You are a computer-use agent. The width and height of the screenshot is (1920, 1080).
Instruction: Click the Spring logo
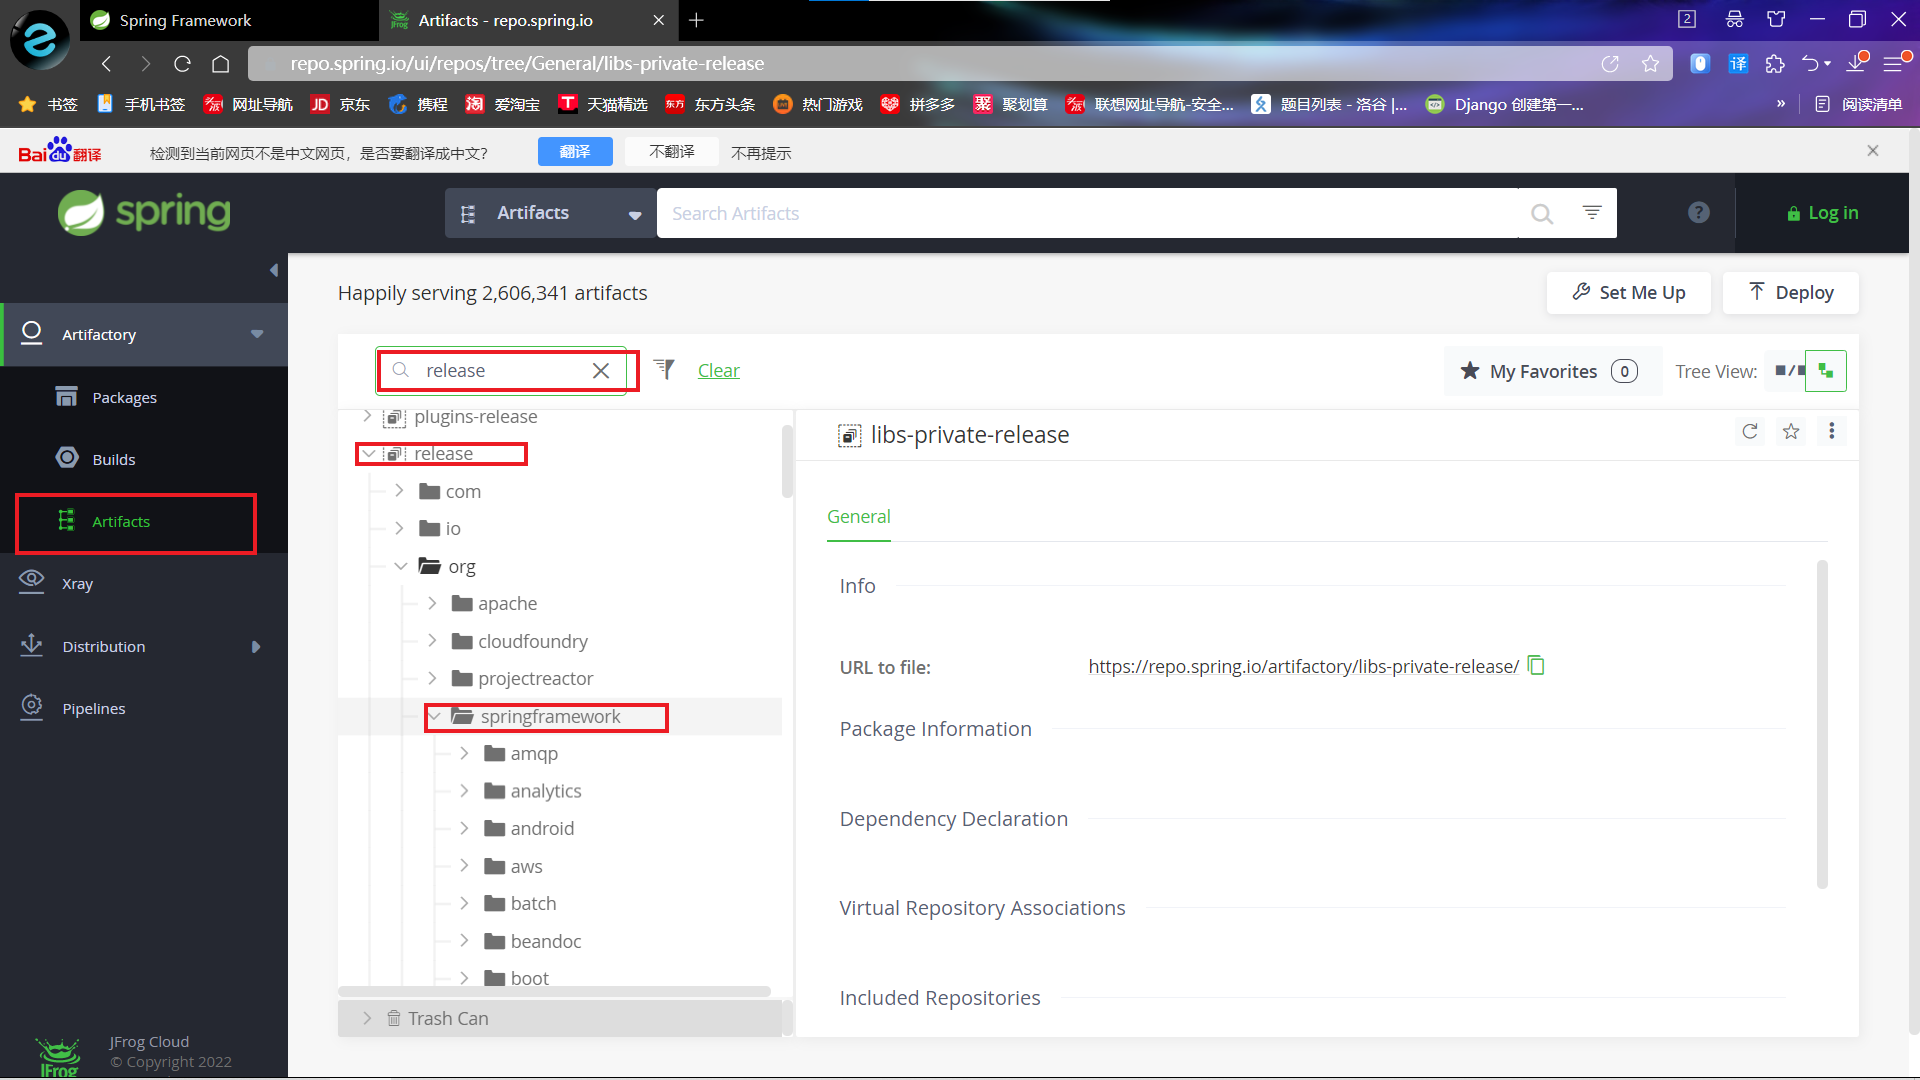coord(144,213)
